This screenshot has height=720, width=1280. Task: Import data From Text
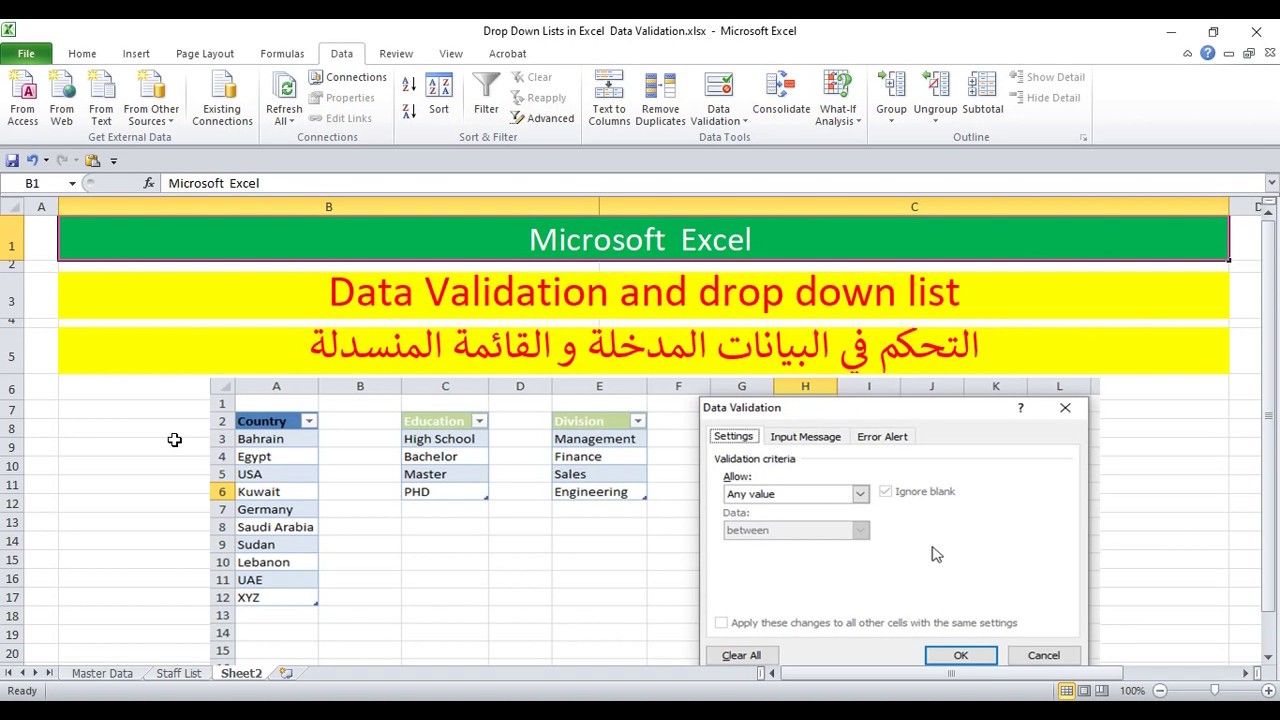[101, 98]
